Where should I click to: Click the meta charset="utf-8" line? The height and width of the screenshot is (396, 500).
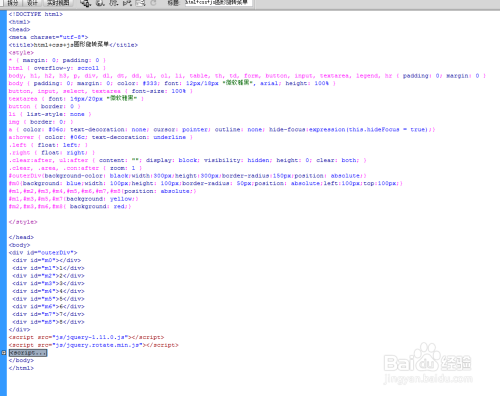48,37
